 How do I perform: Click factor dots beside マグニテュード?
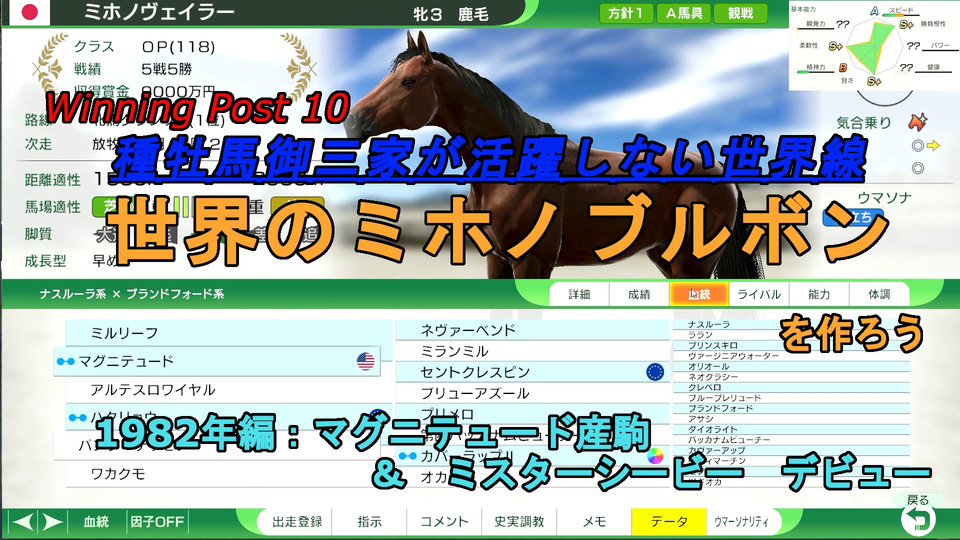click(65, 362)
